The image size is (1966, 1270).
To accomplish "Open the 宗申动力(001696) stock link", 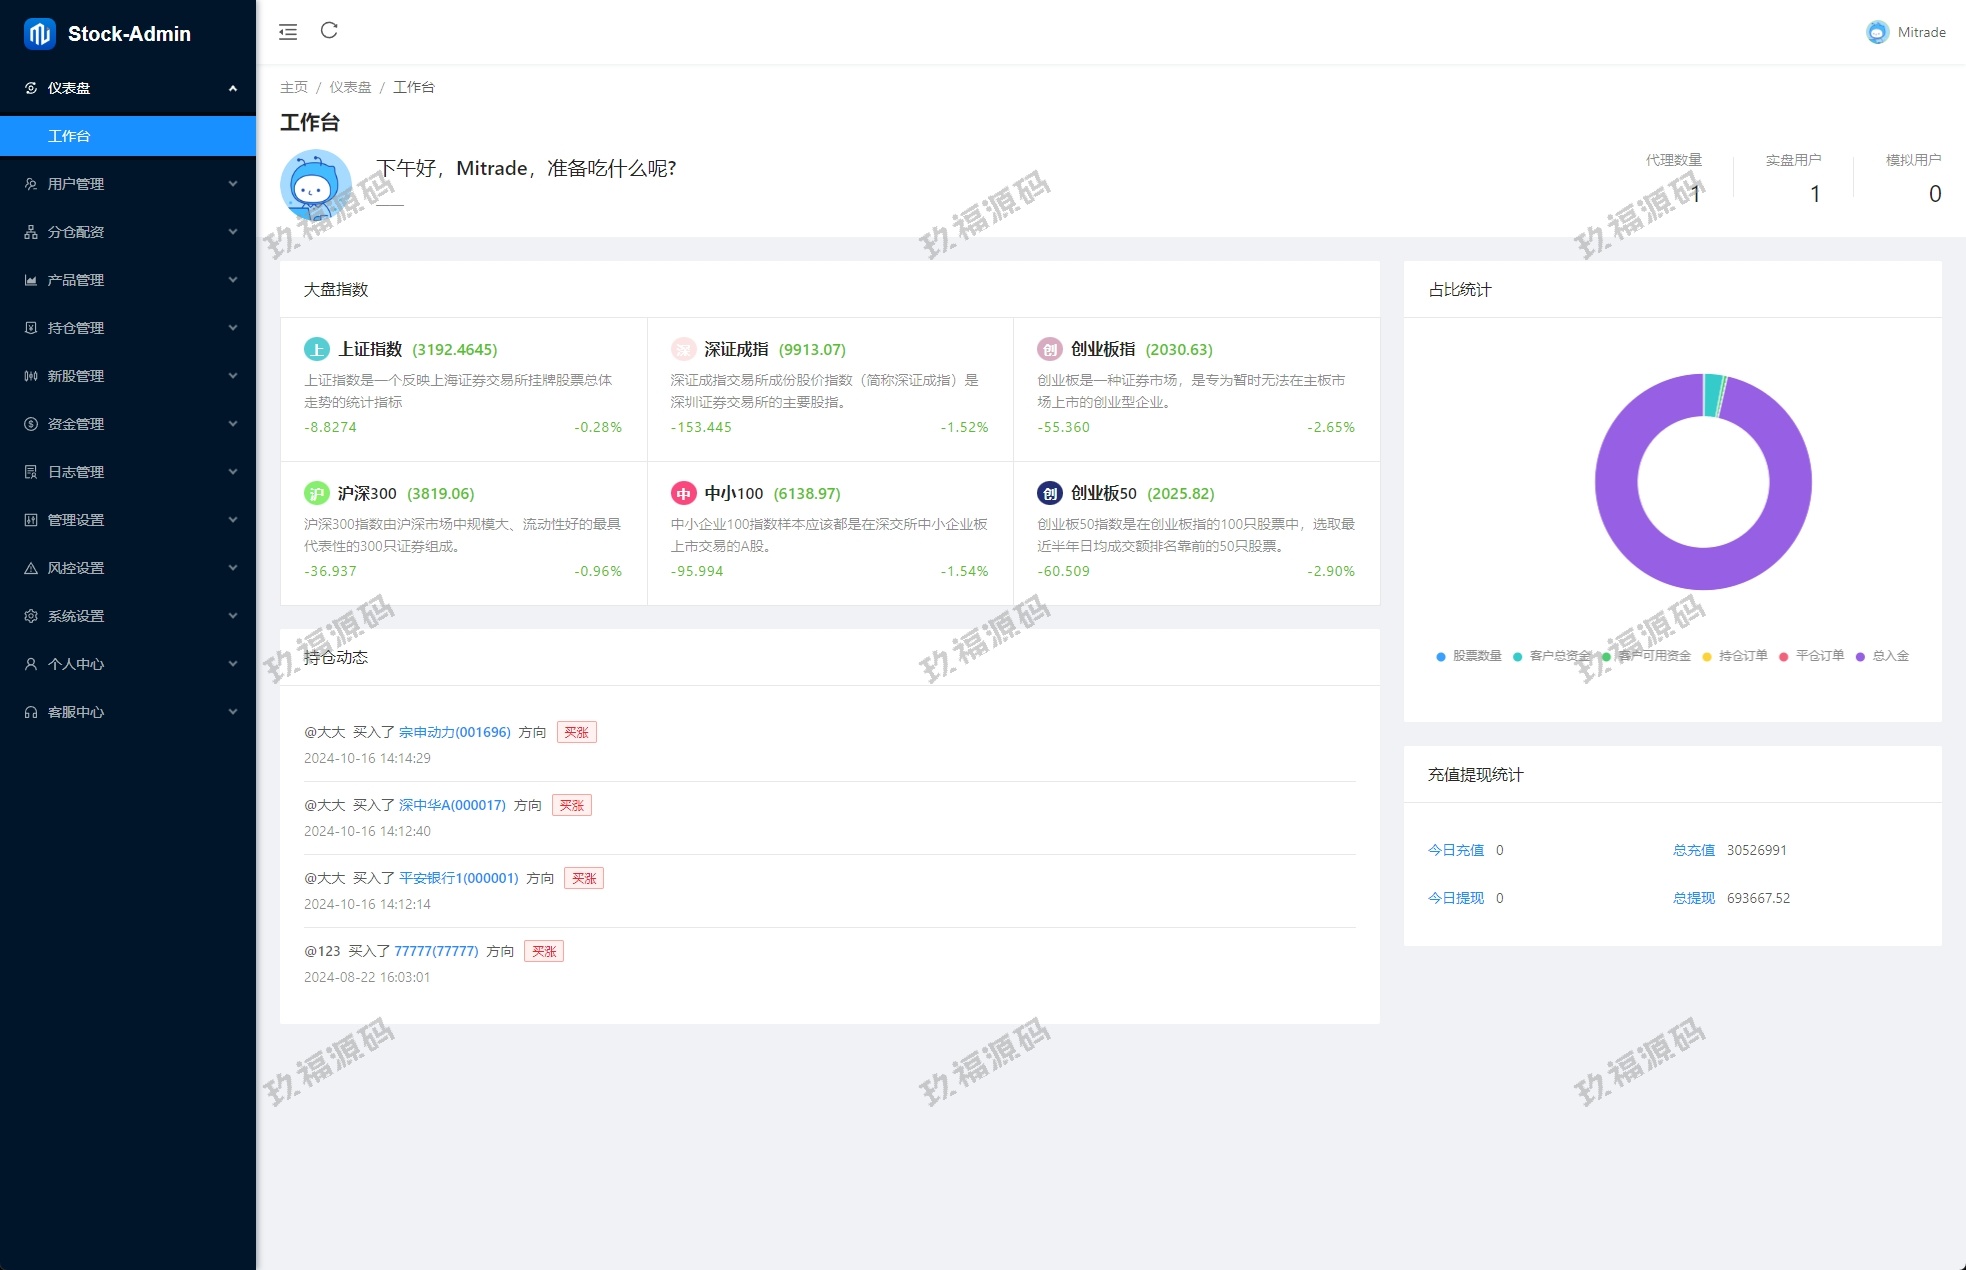I will [454, 732].
